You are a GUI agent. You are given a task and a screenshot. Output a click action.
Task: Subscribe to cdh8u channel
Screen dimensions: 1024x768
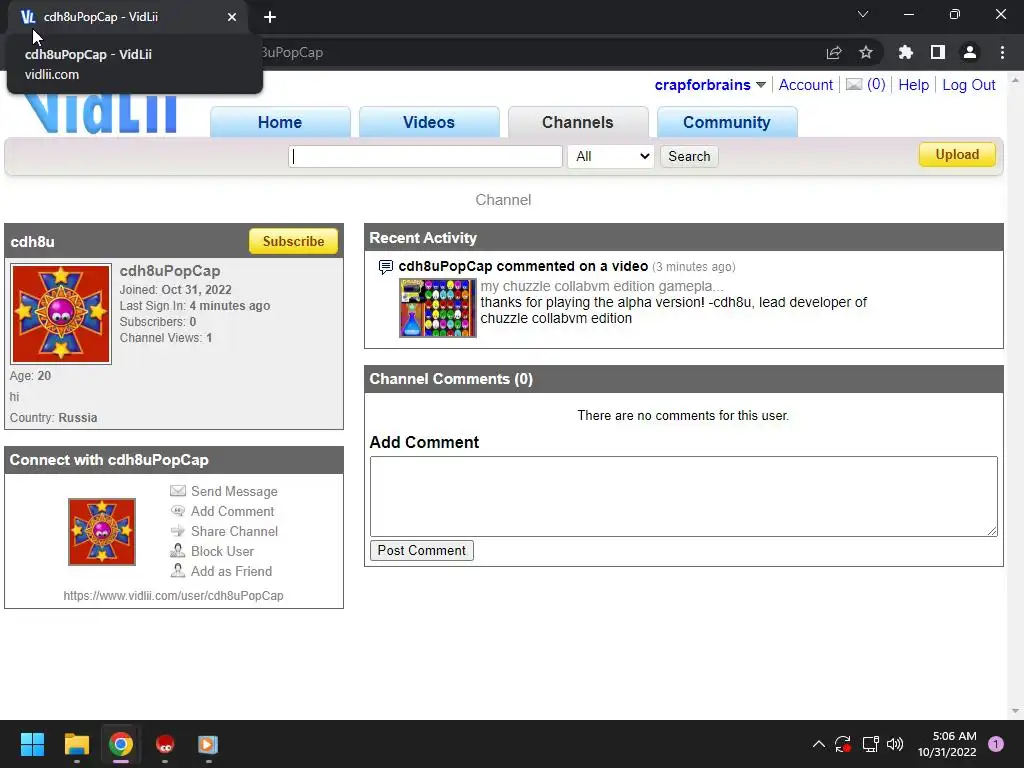click(x=293, y=241)
